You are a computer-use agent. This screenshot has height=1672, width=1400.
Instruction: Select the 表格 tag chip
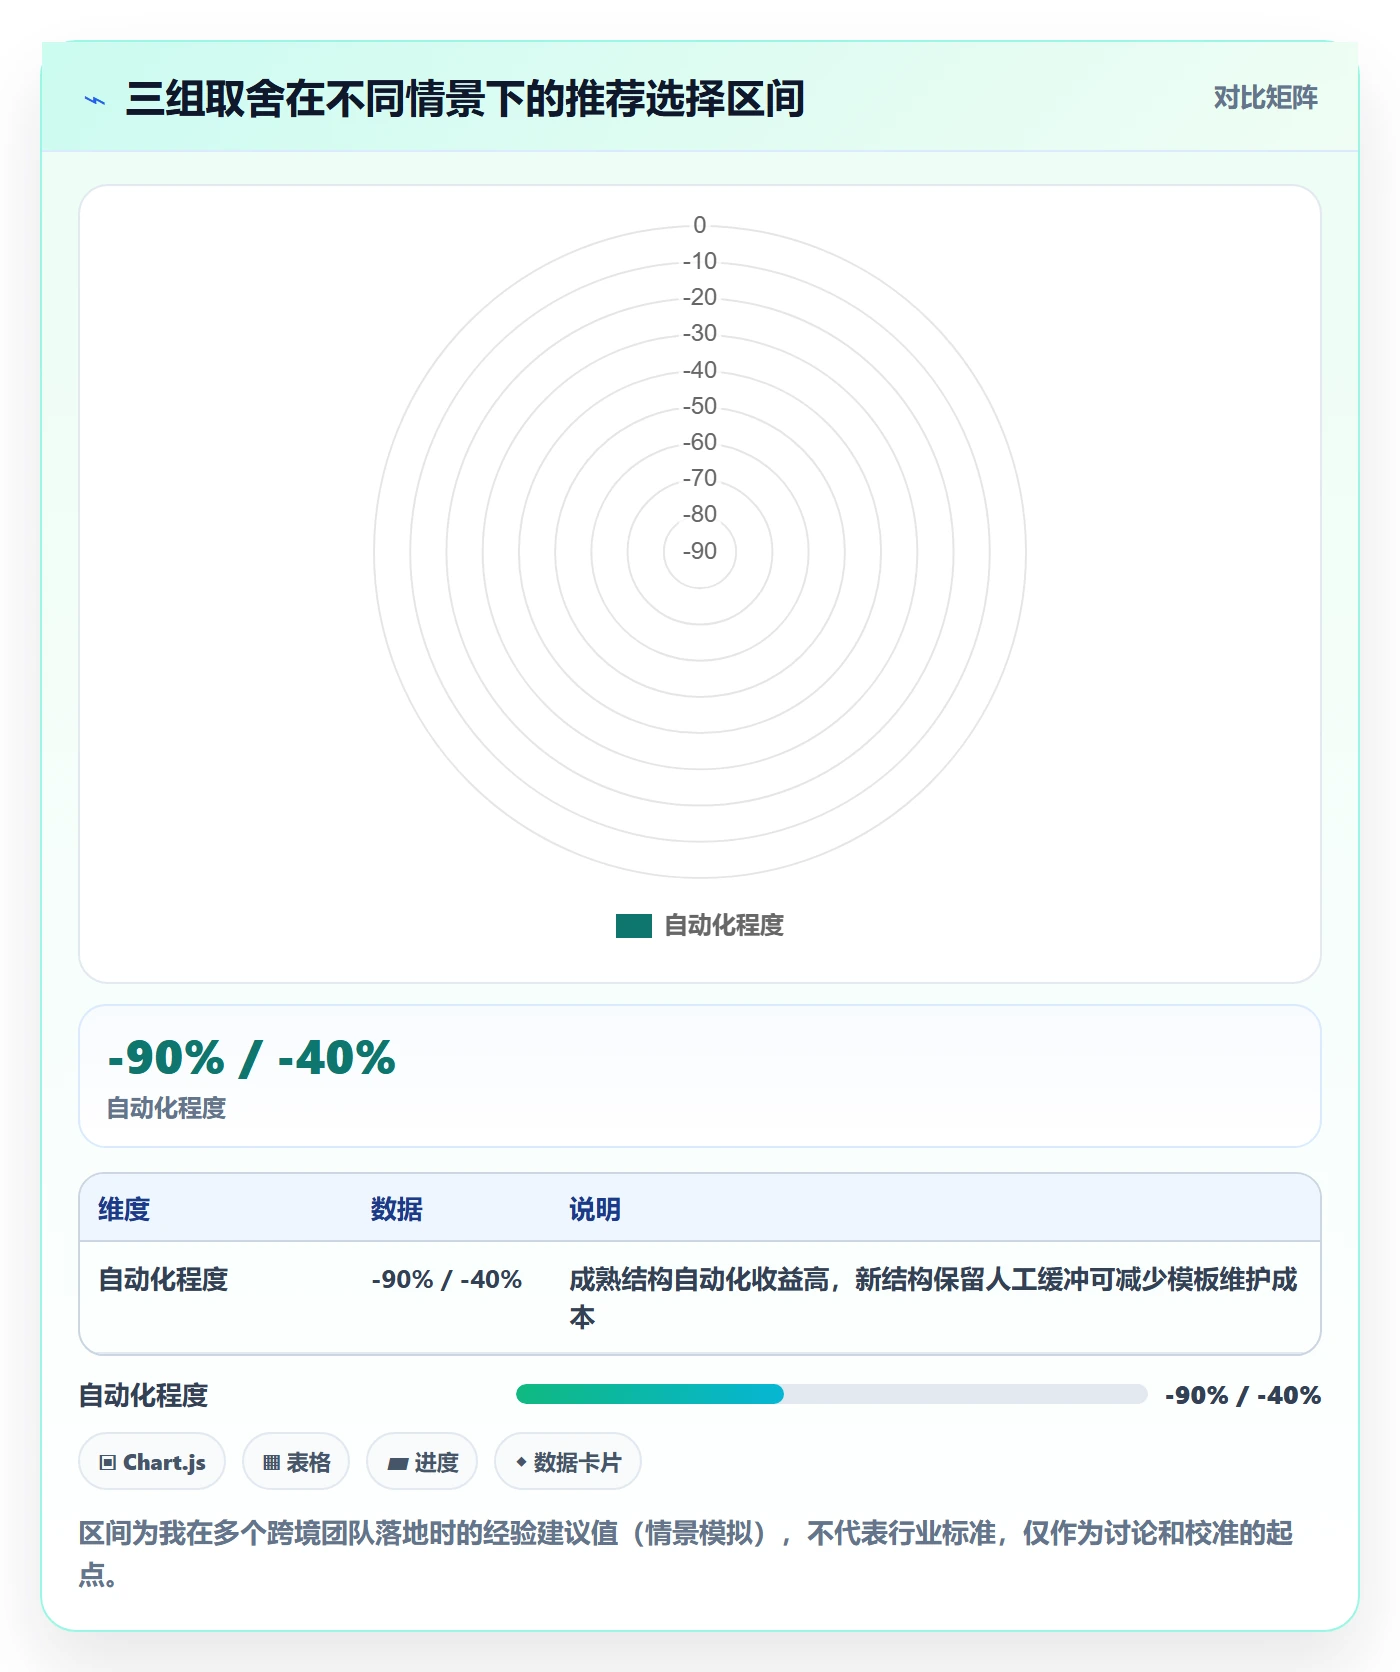pyautogui.click(x=296, y=1462)
